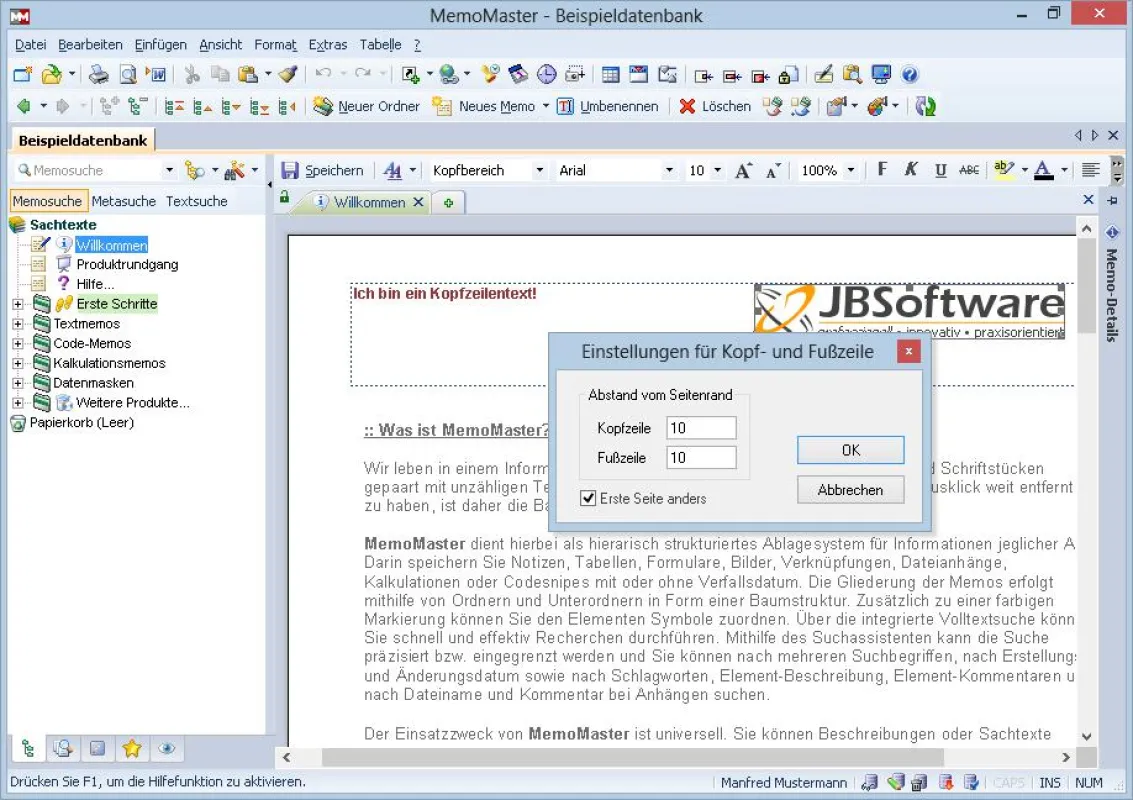The width and height of the screenshot is (1133, 800).
Task: Click Neuer Ordner toolbar button
Action: click(367, 106)
